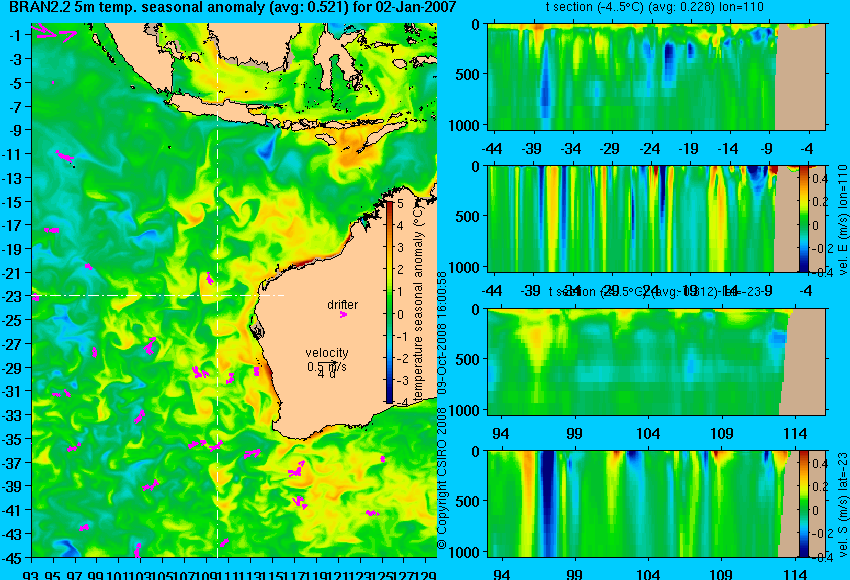Click '-44' tick under the top temperature section
The width and height of the screenshot is (850, 580).
pos(492,148)
